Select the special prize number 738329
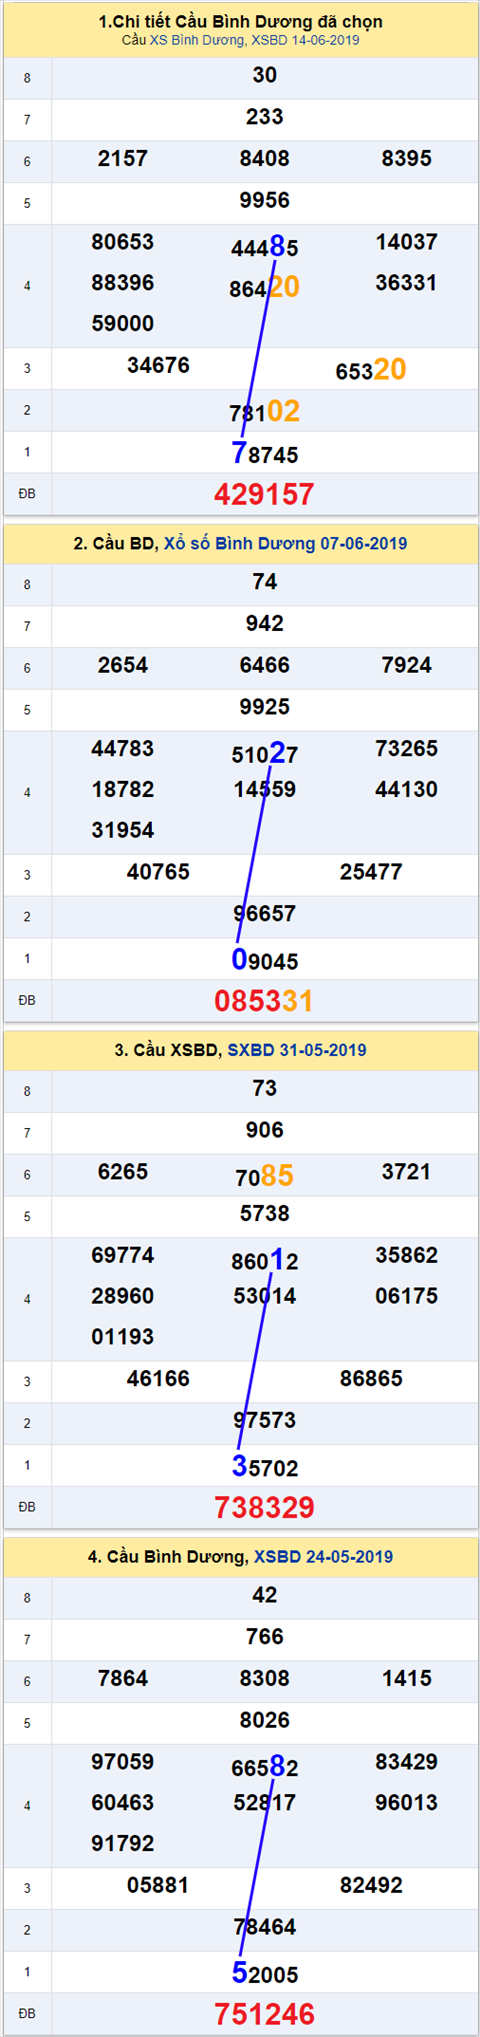The image size is (480, 2037). pyautogui.click(x=264, y=1507)
